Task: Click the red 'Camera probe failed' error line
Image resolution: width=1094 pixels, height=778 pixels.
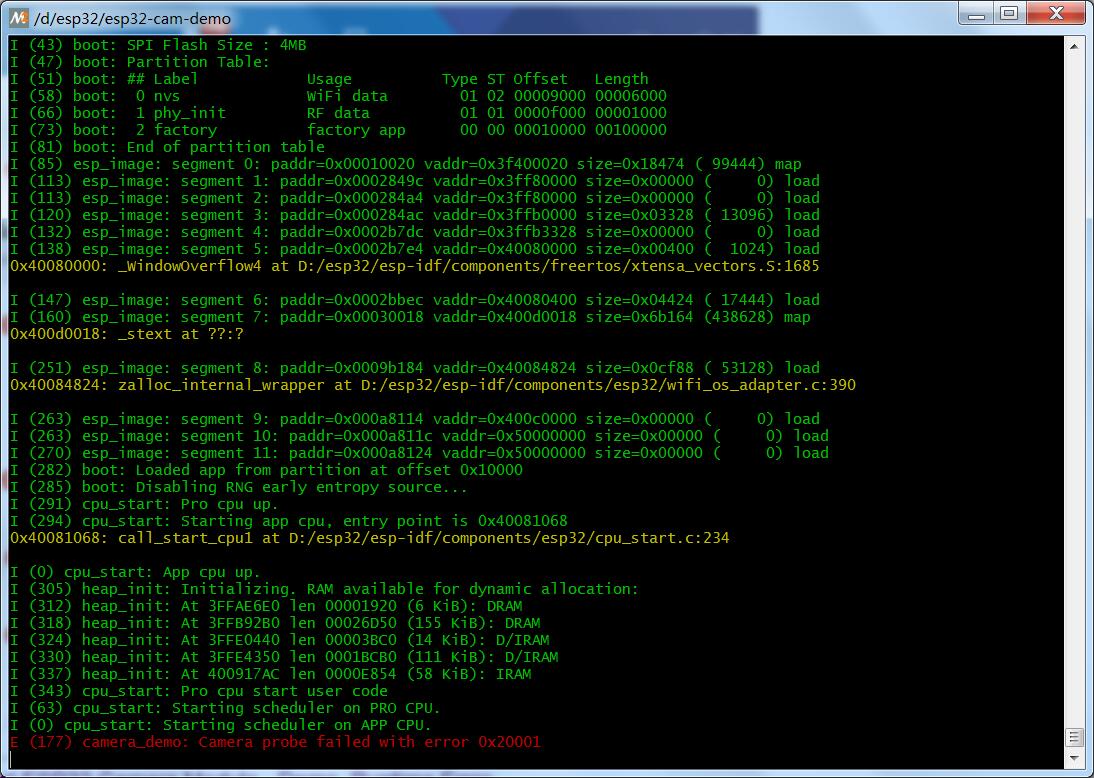Action: pos(275,742)
